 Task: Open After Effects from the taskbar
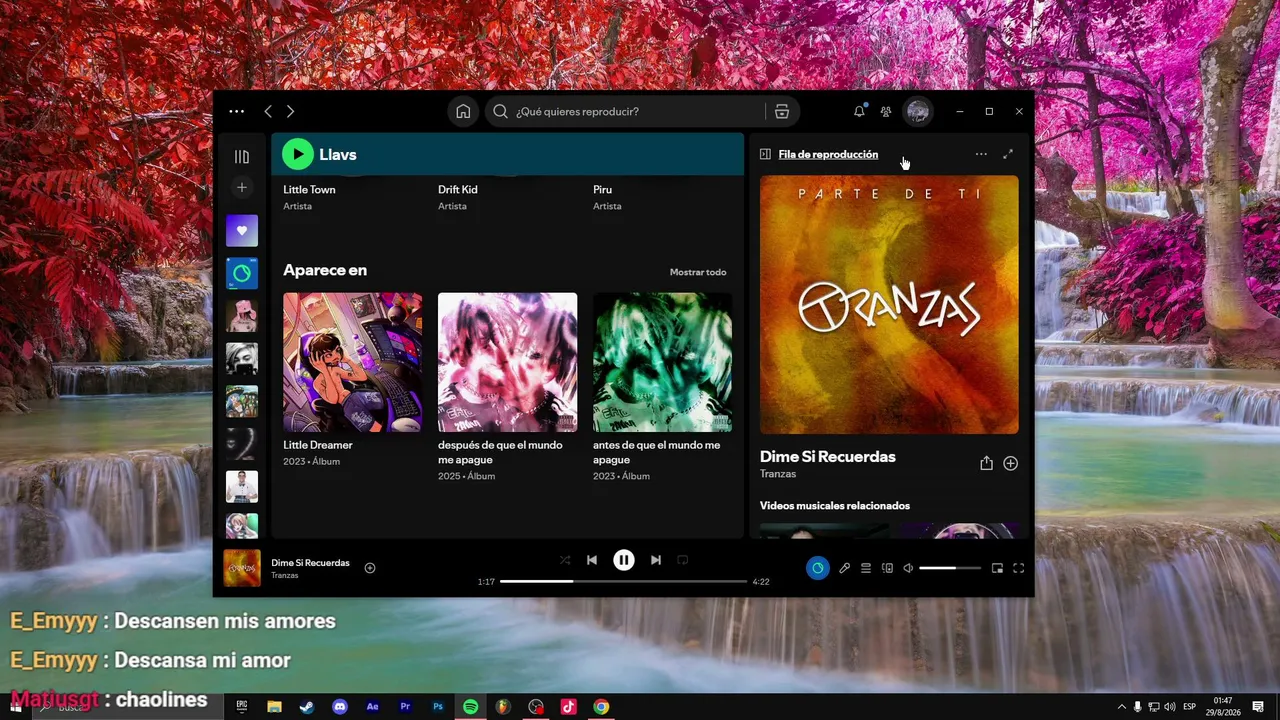373,706
